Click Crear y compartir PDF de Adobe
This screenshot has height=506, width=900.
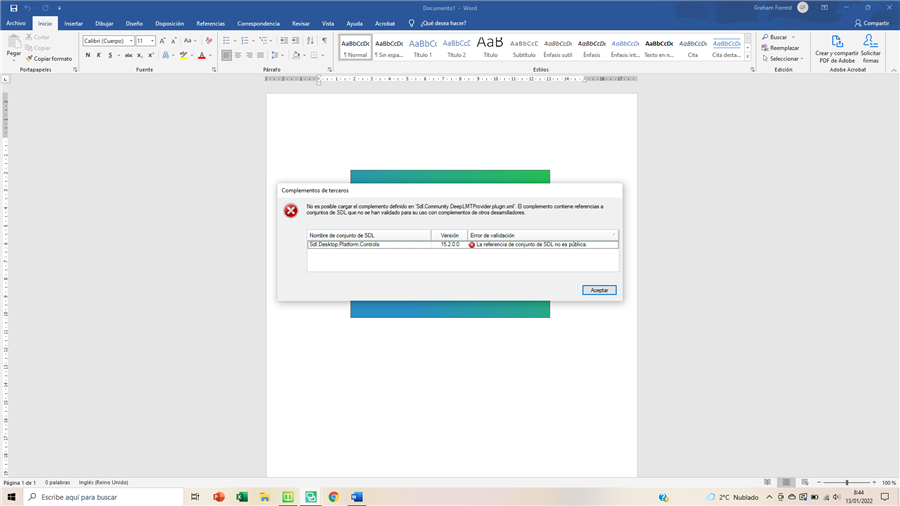click(837, 49)
